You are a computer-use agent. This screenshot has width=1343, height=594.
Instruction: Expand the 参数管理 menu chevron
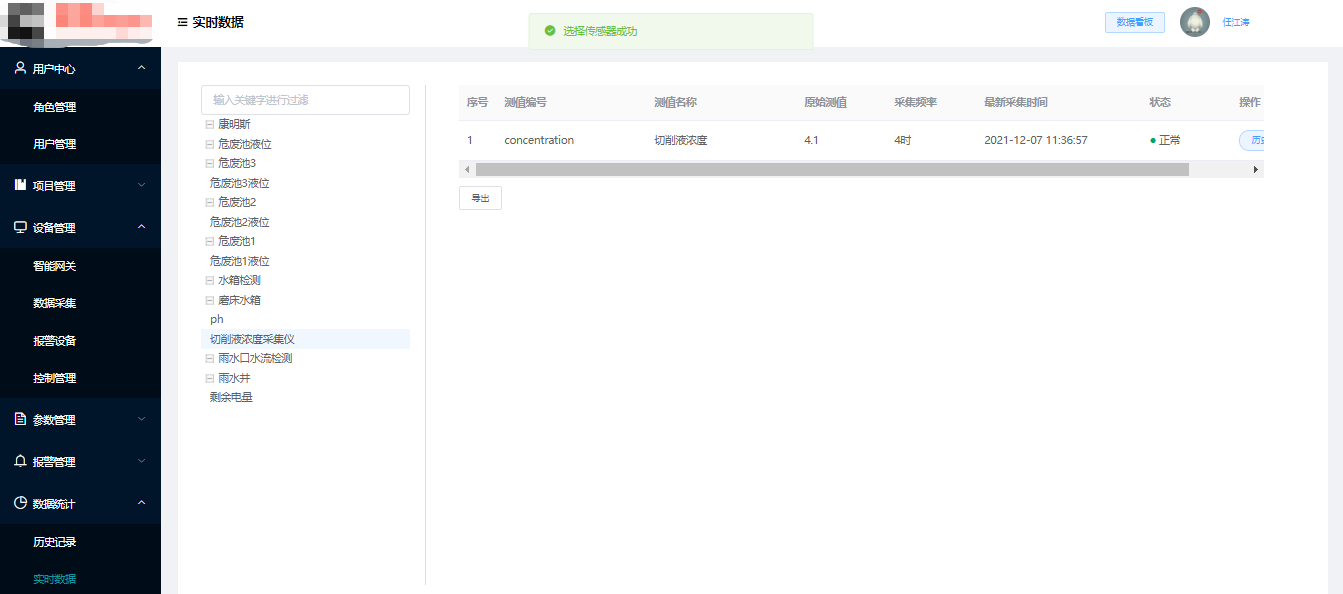pyautogui.click(x=141, y=419)
